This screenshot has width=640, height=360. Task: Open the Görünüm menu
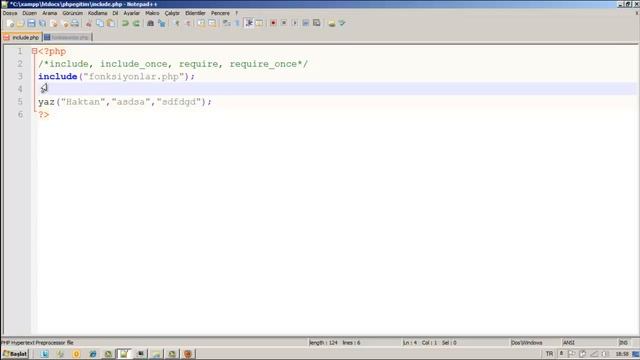coord(73,13)
